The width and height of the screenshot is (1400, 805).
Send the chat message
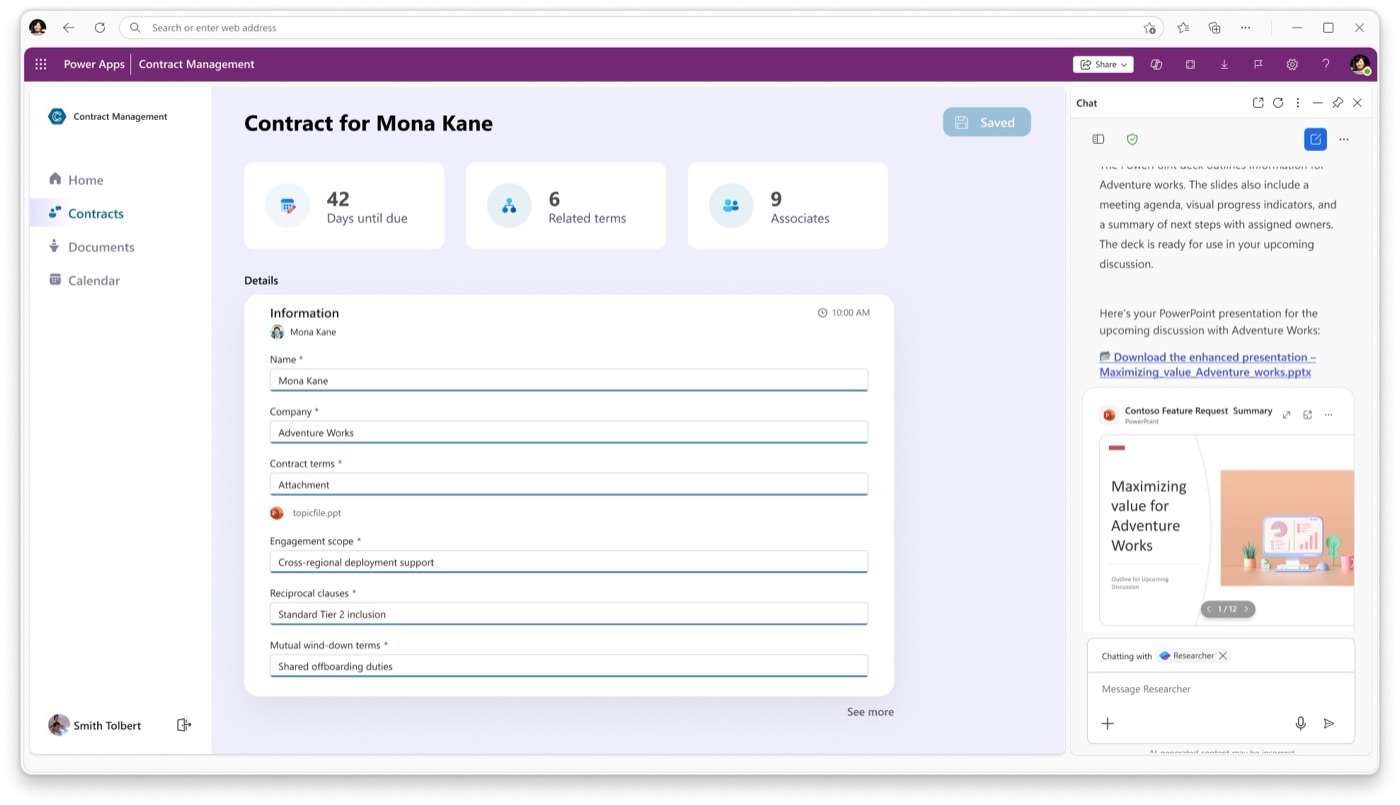[1329, 723]
